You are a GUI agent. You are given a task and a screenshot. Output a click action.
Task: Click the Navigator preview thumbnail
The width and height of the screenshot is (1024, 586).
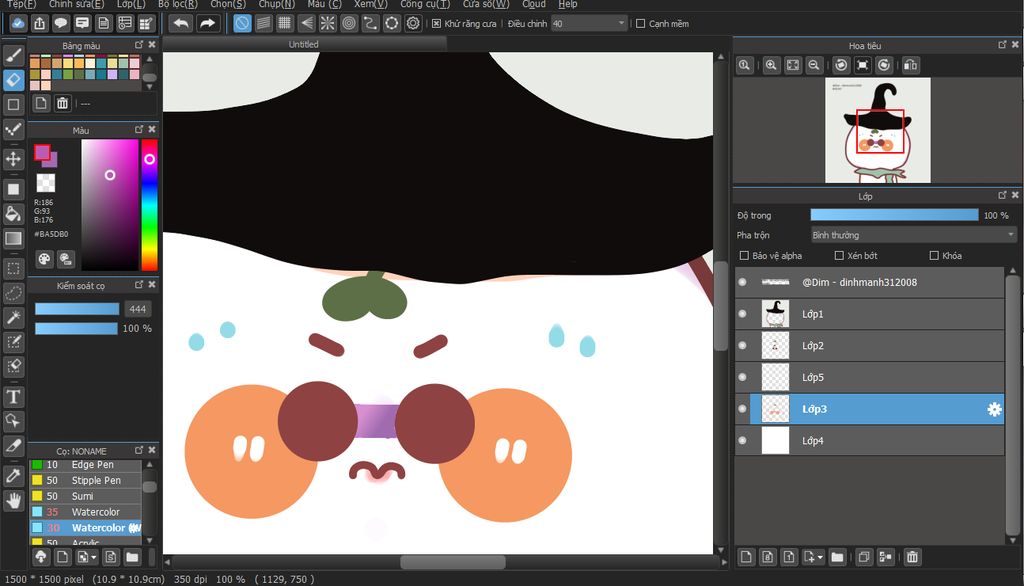pos(878,130)
